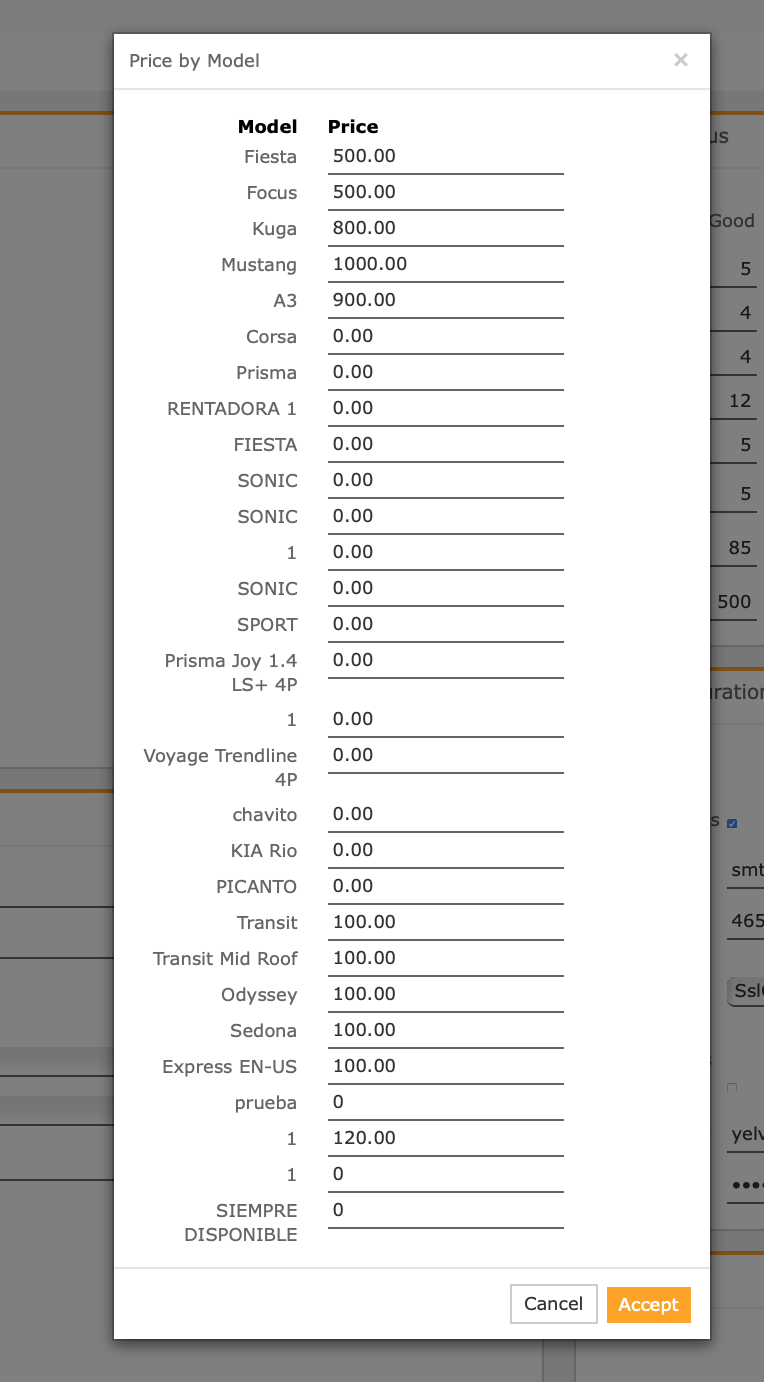Click the Price by Model dialog title
Viewport: 764px width, 1382px height.
[x=194, y=61]
